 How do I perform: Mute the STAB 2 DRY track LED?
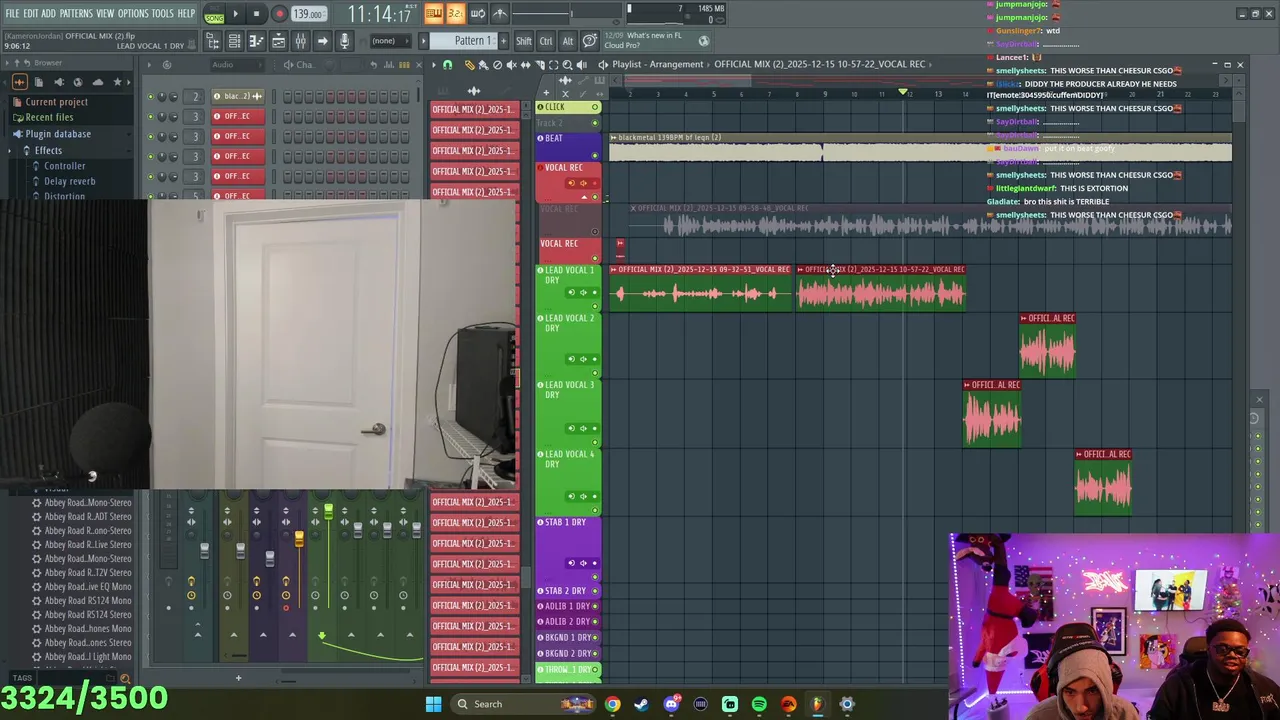tap(595, 591)
